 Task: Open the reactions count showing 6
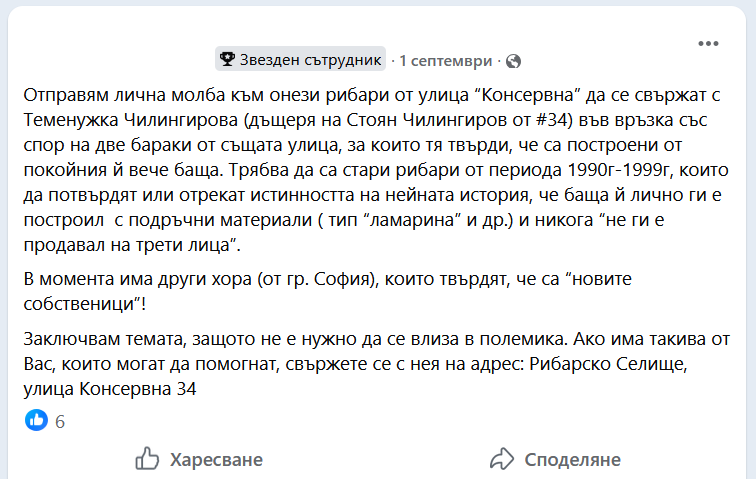[60, 421]
